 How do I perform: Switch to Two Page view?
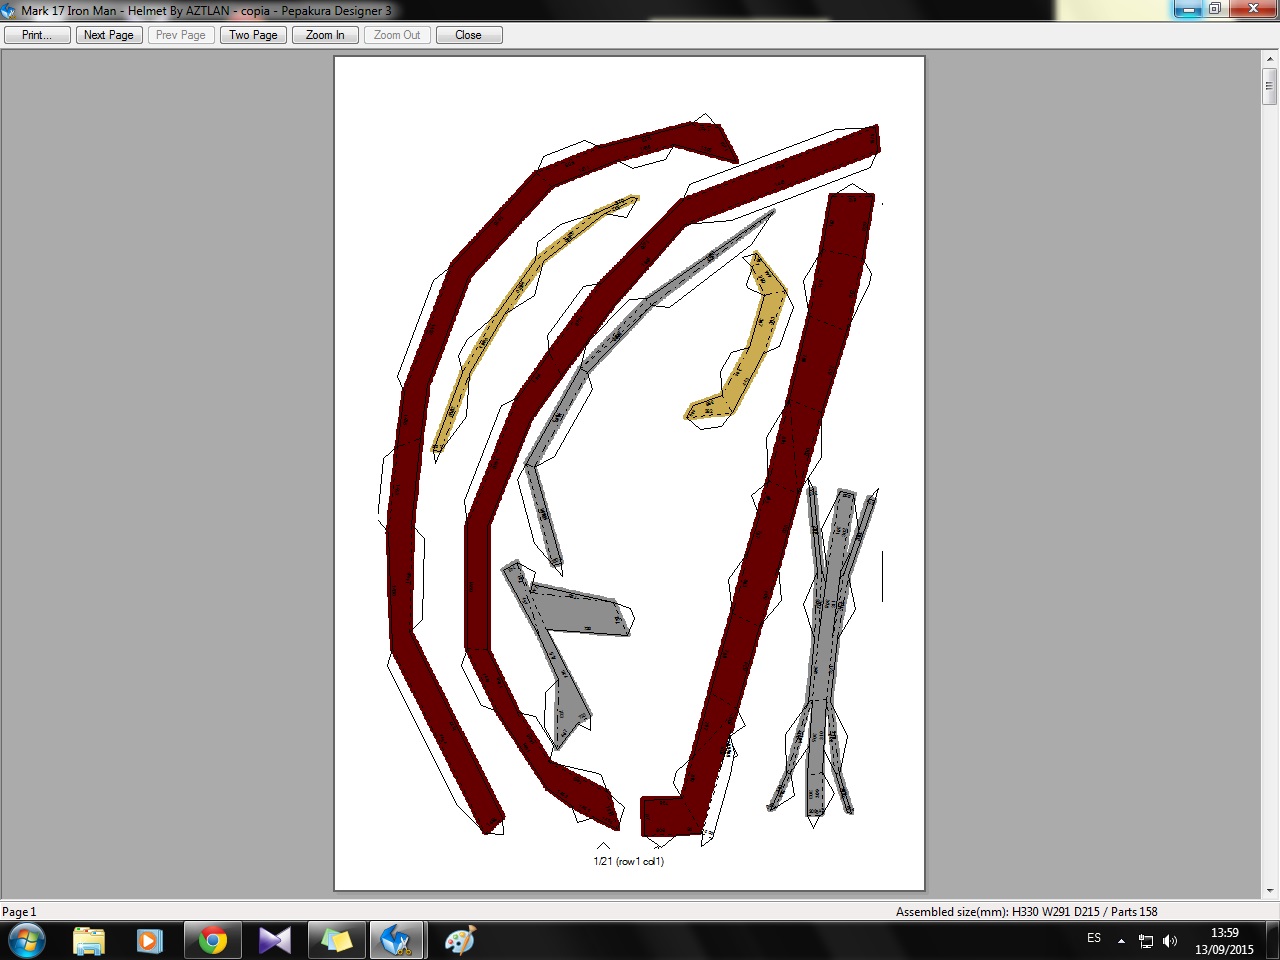[253, 35]
